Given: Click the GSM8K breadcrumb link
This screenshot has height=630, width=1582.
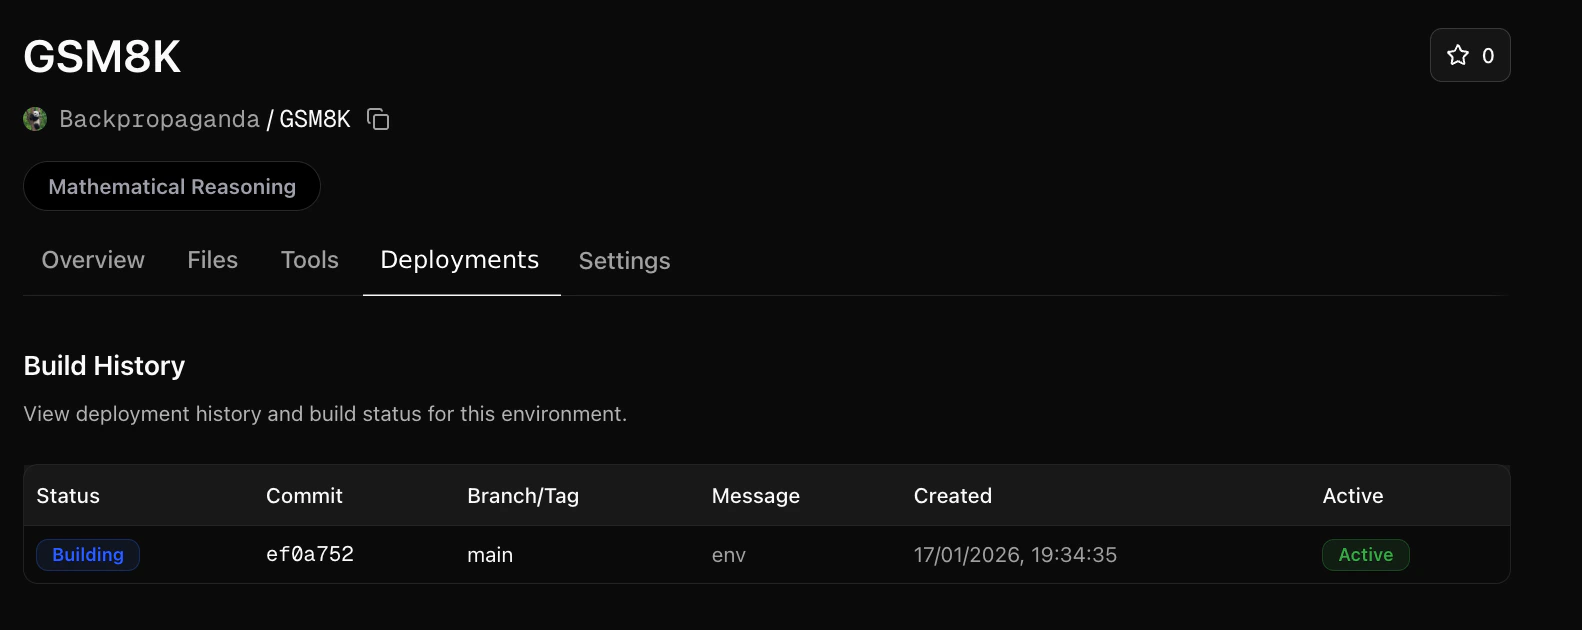Looking at the screenshot, I should (x=315, y=119).
